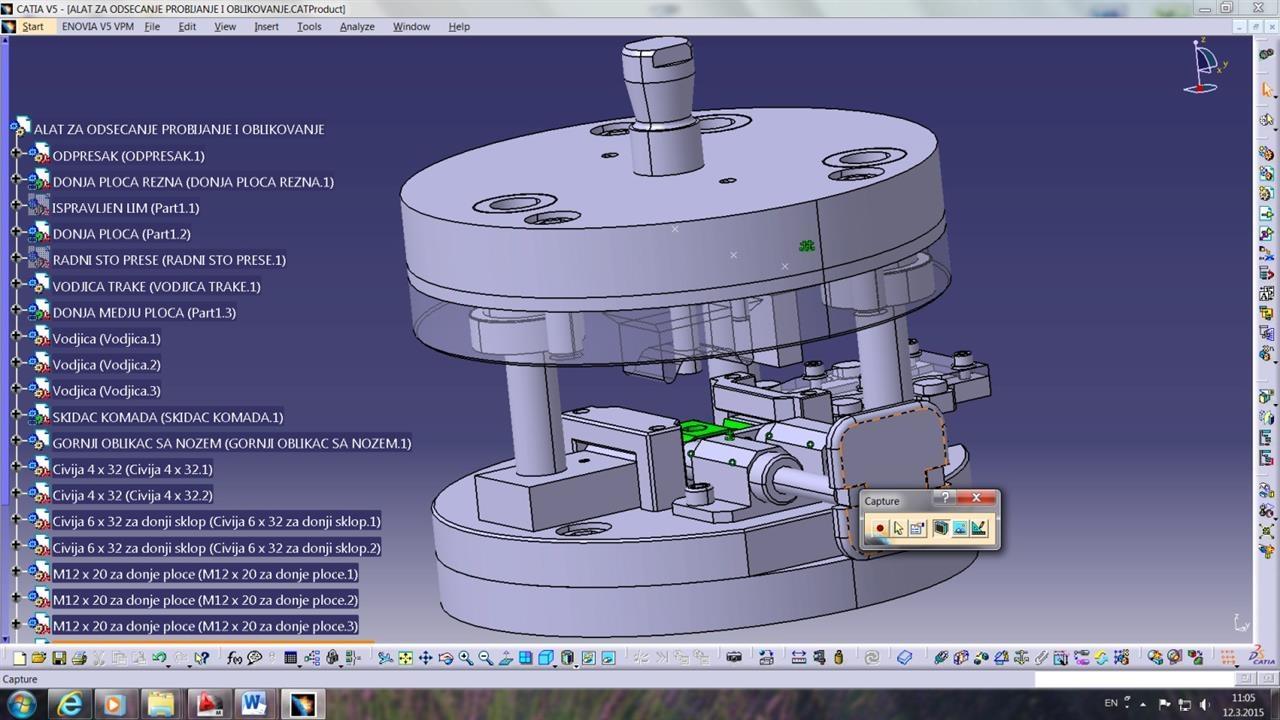Screen dimensions: 1280x720
Task: Click the Multi-View icon
Action: pyautogui.click(x=525, y=658)
